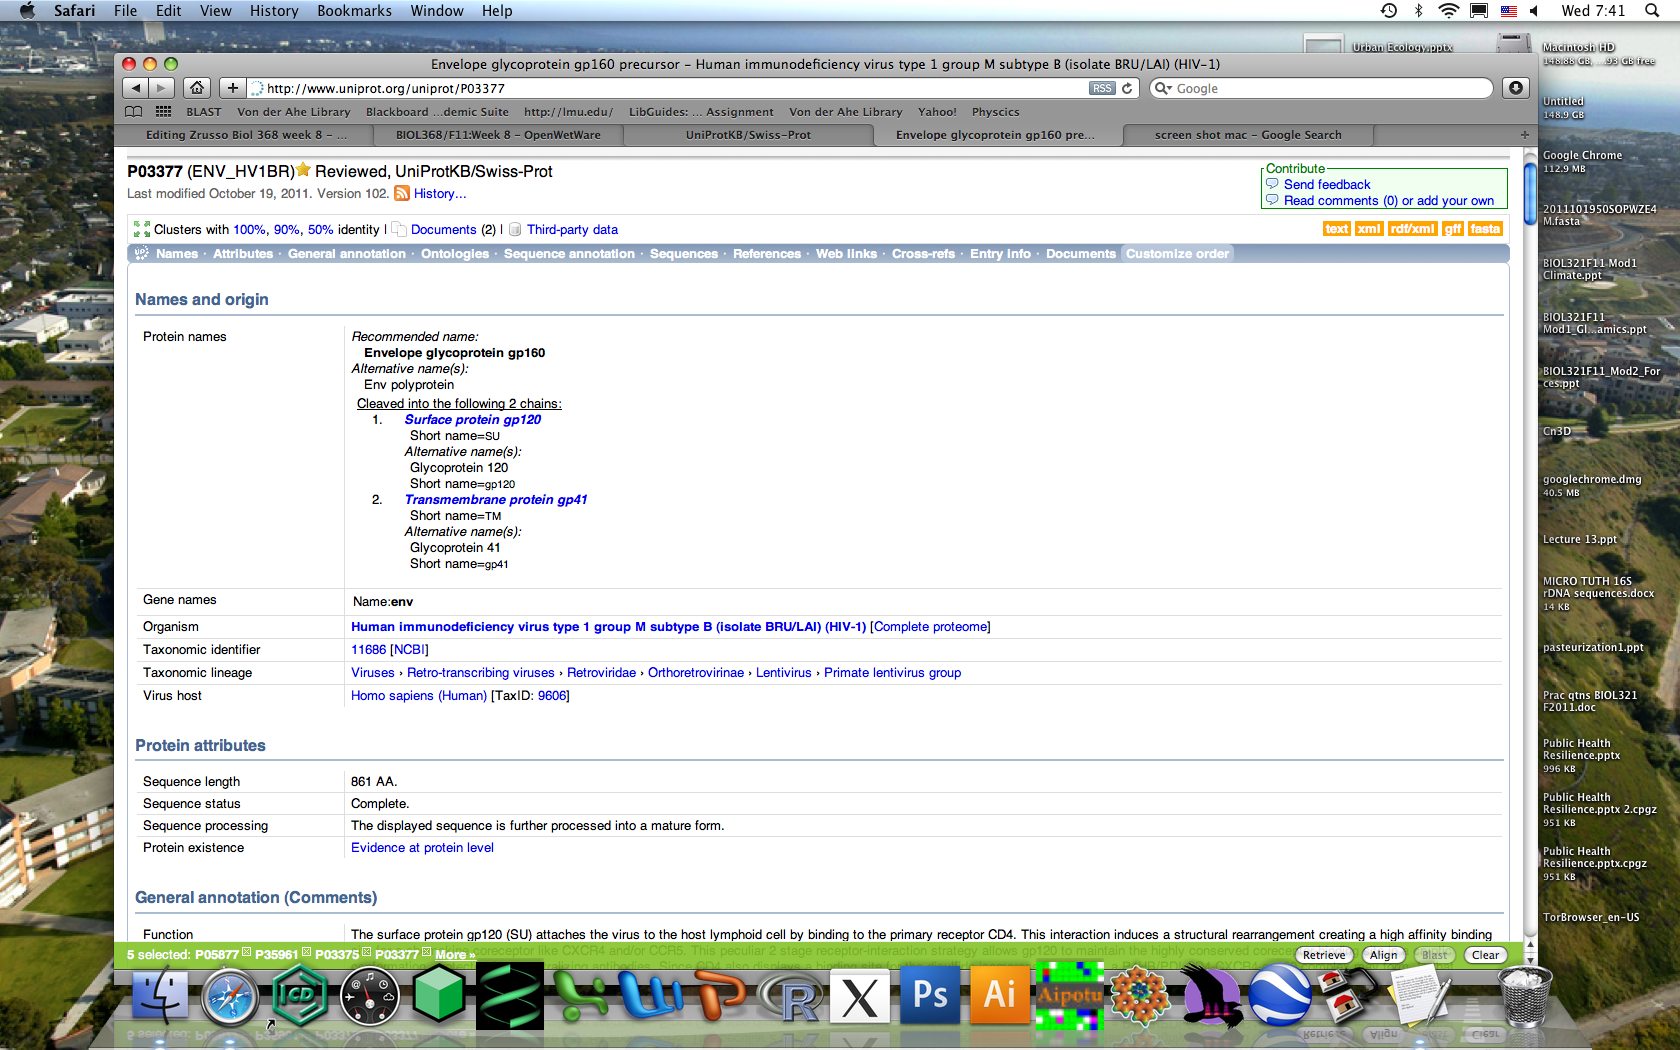Open Top Sites grid icon
The image size is (1680, 1050).
pos(163,112)
